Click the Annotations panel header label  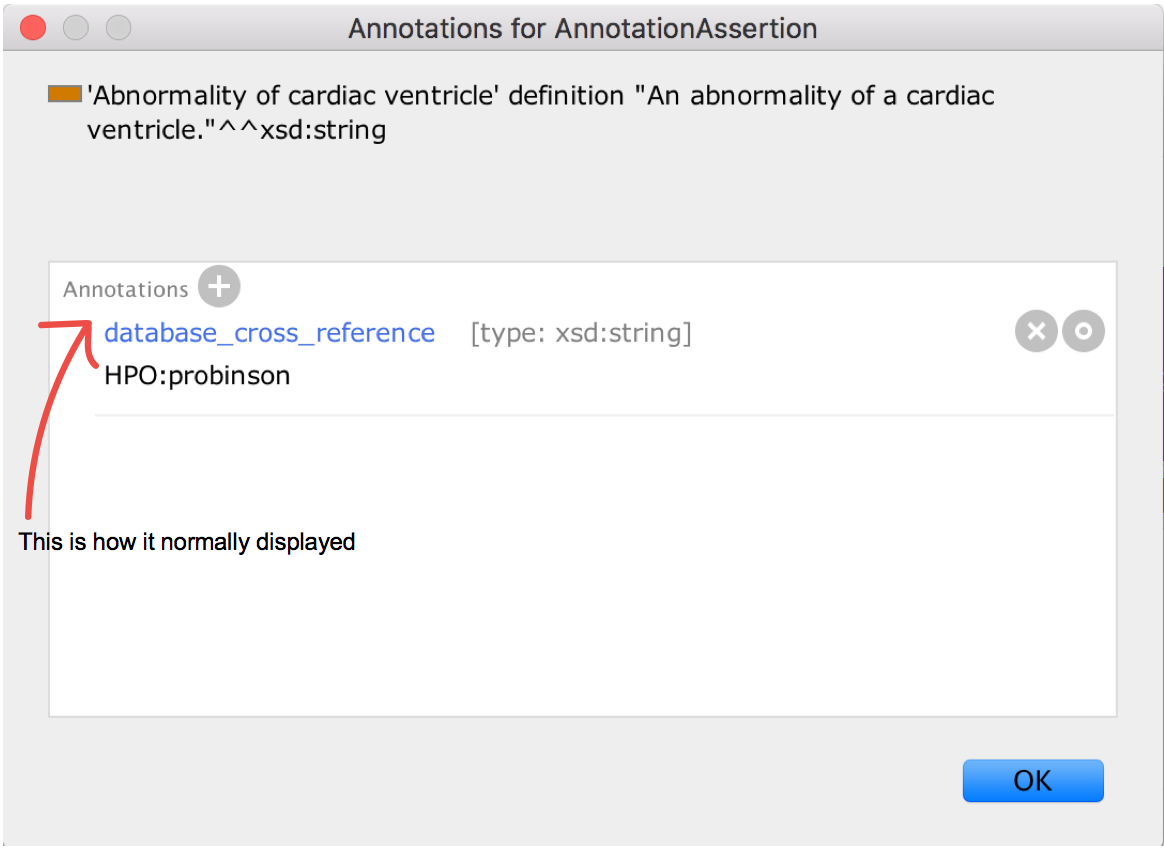pyautogui.click(x=126, y=289)
